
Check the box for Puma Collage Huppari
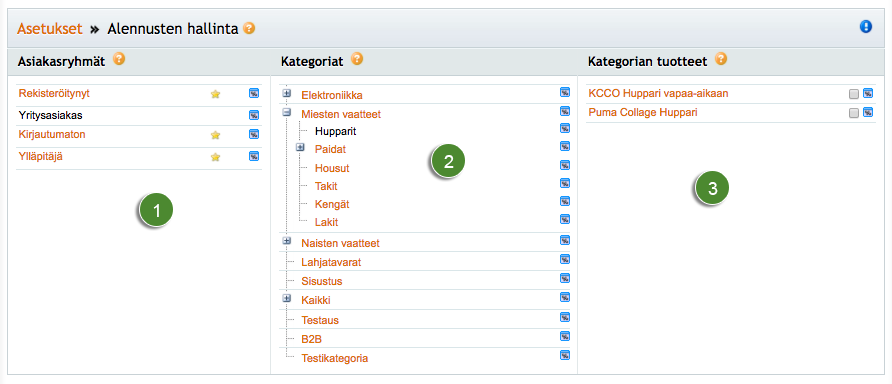853,113
